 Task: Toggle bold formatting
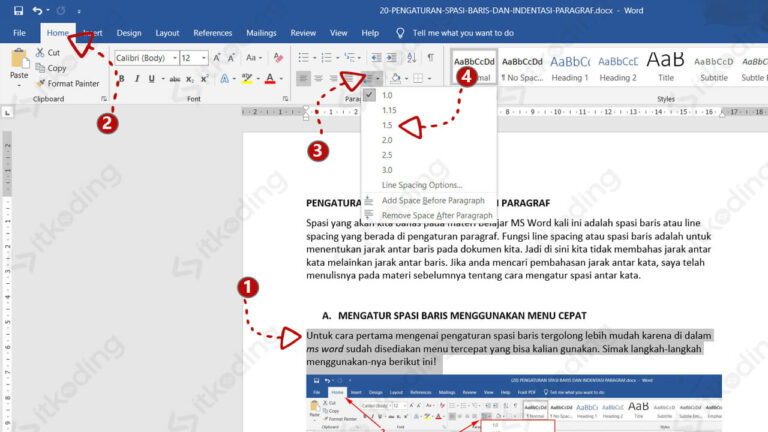point(121,78)
